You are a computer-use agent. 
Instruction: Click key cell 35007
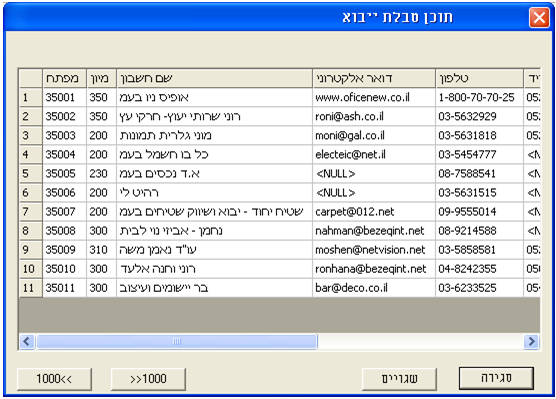65,212
